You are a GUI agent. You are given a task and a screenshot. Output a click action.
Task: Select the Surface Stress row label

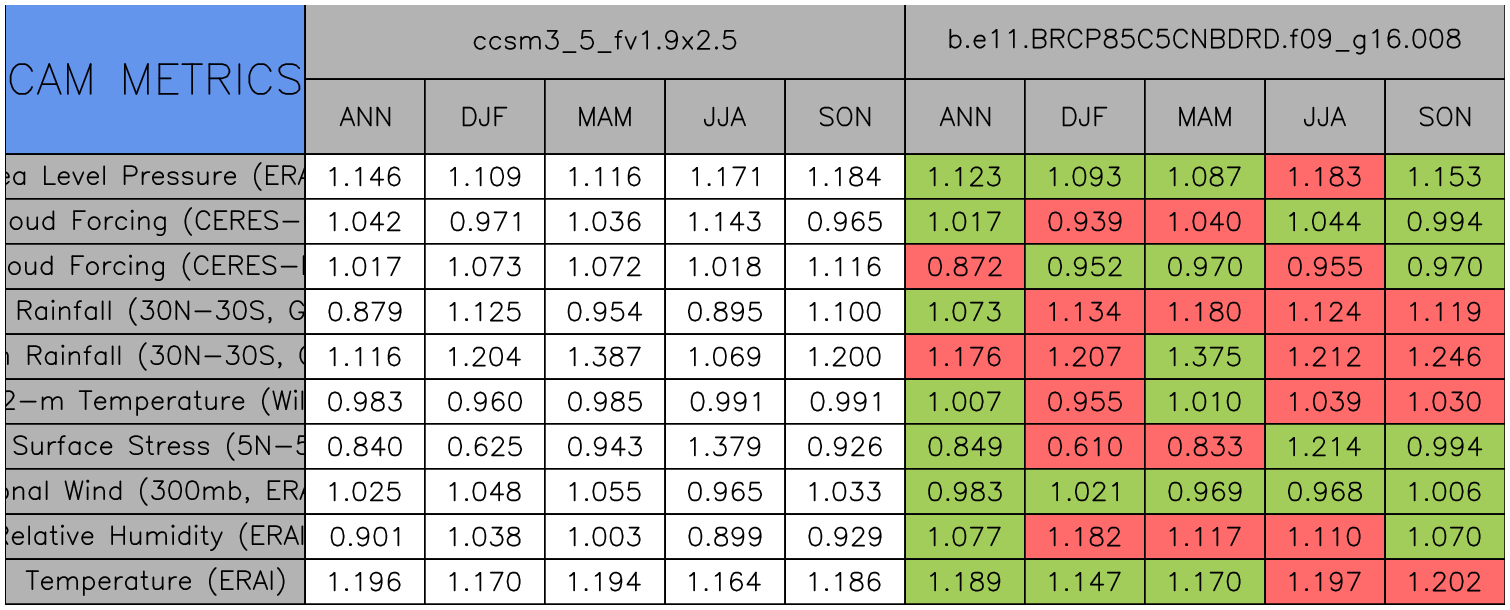155,446
